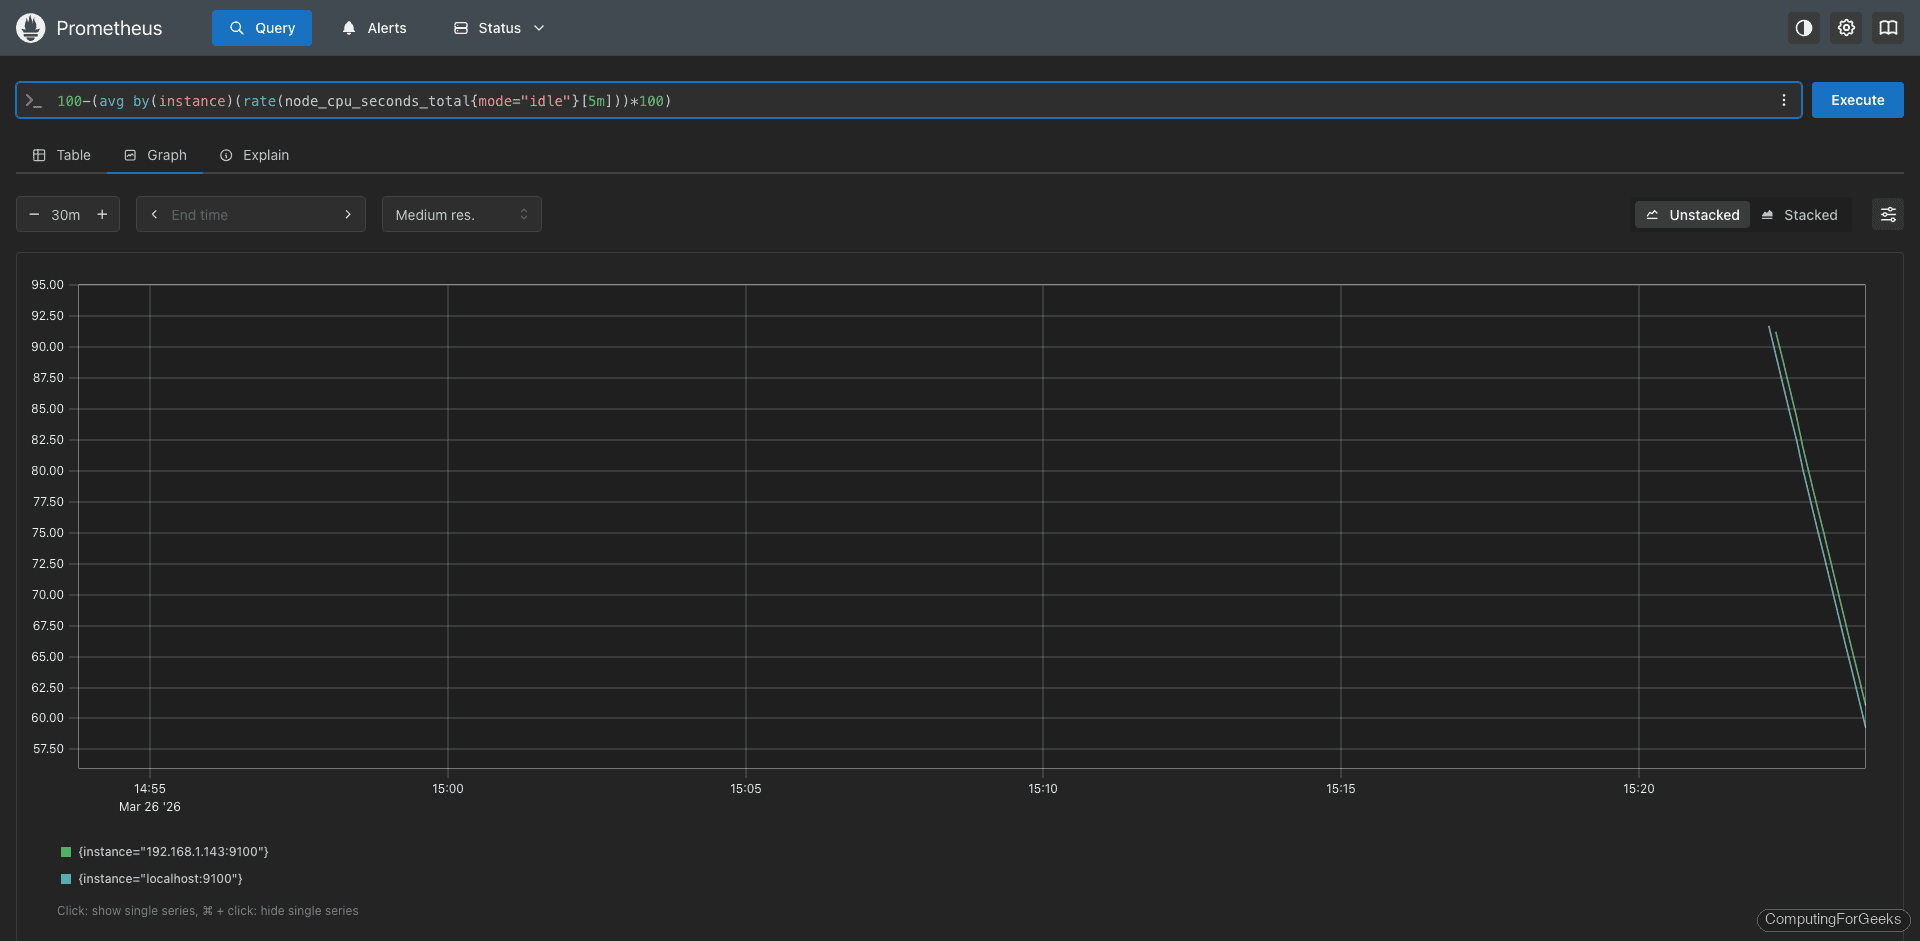Open the Prometheus settings gear icon

(1846, 28)
